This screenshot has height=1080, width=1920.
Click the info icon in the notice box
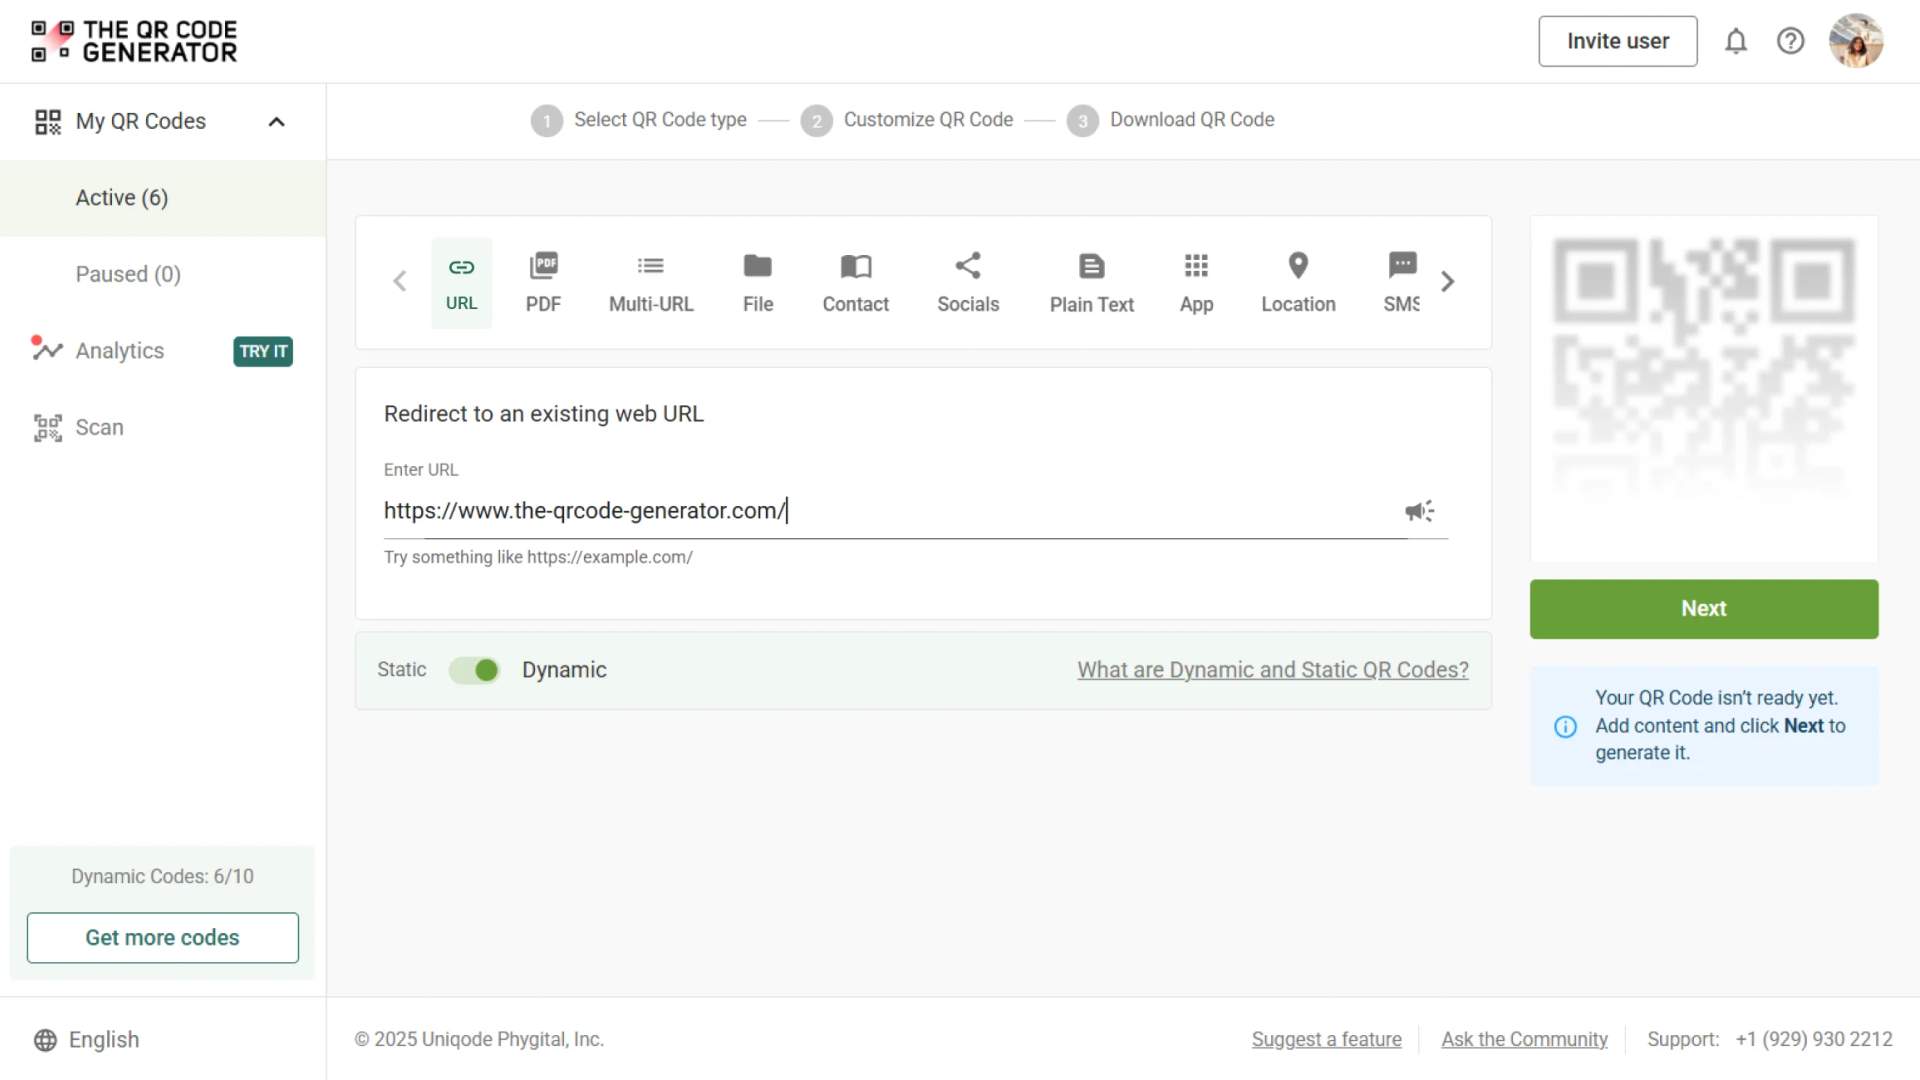tap(1566, 727)
